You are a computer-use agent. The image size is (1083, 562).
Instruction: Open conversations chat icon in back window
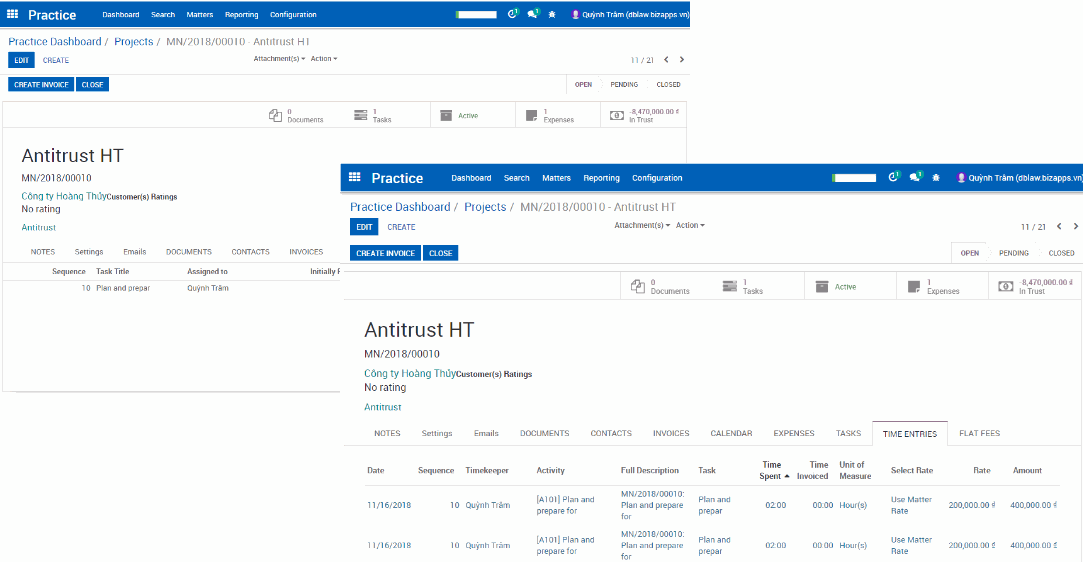click(533, 14)
